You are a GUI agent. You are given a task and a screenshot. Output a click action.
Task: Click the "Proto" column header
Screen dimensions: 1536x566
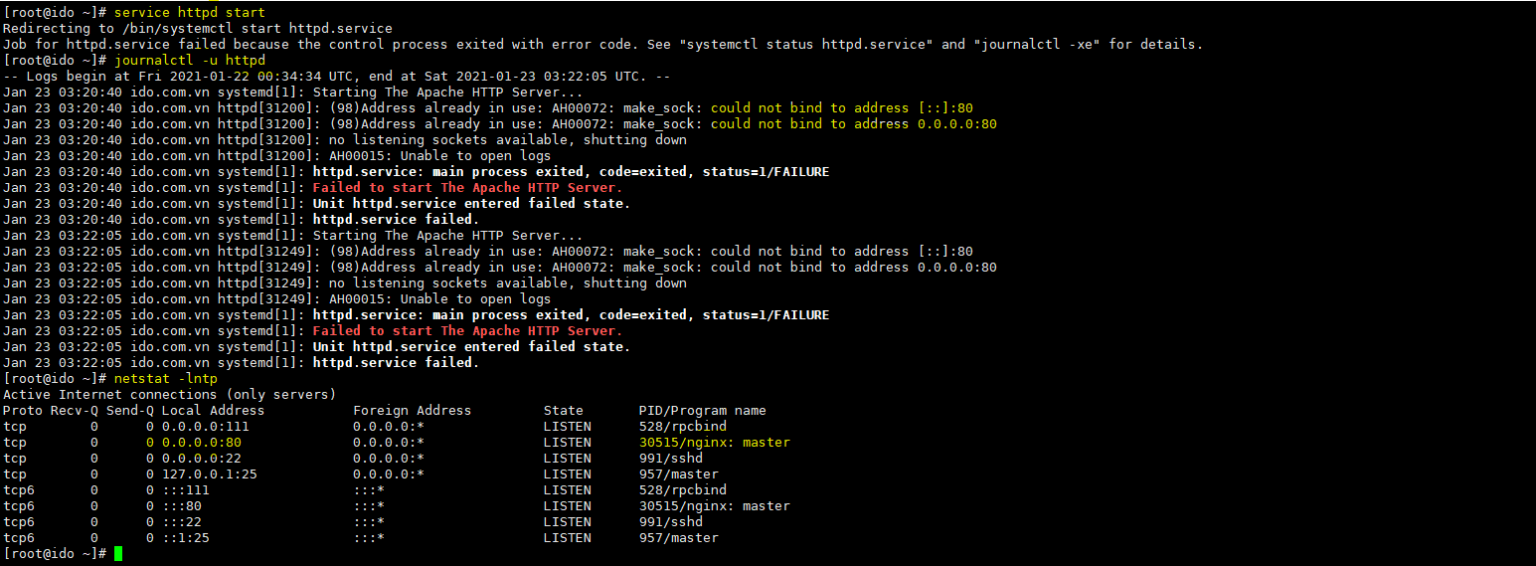tap(22, 411)
